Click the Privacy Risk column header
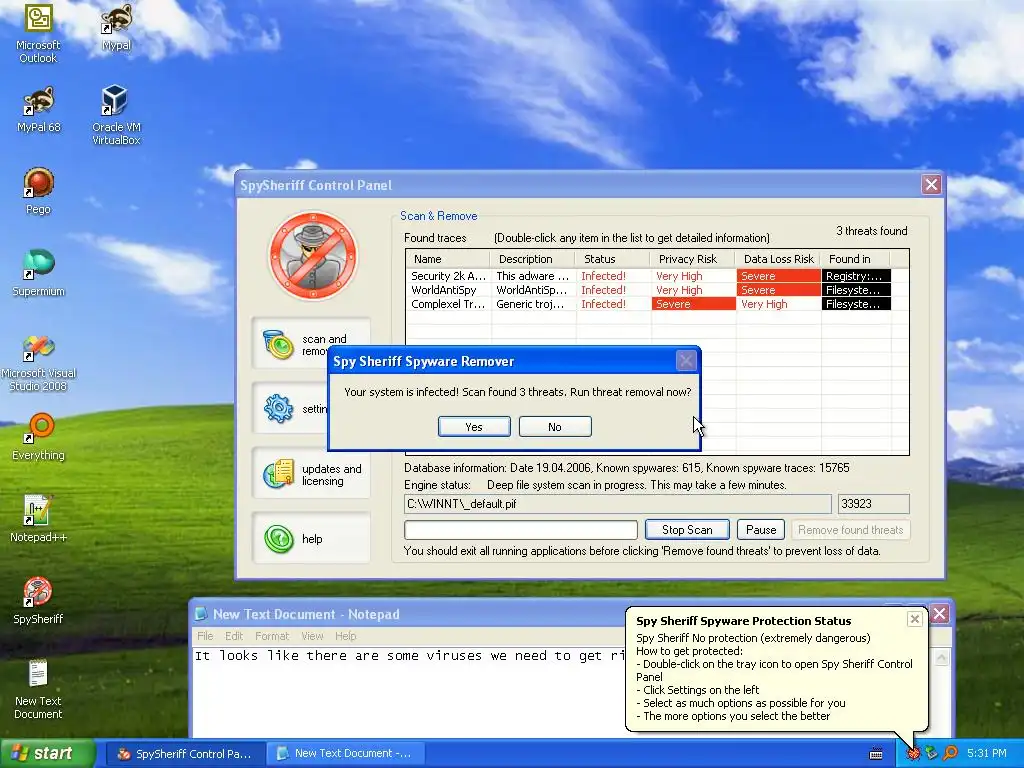1024x768 pixels. [692, 259]
